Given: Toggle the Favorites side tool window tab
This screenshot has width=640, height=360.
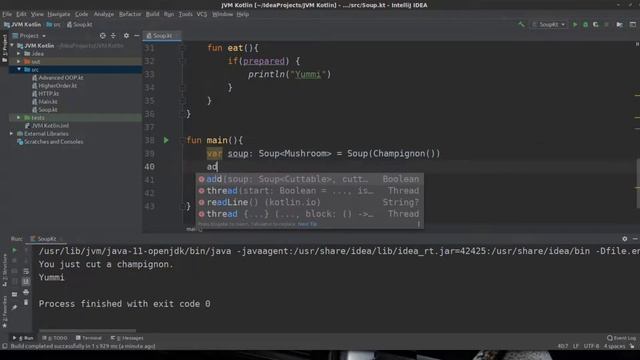Looking at the screenshot, I should click(x=4, y=312).
